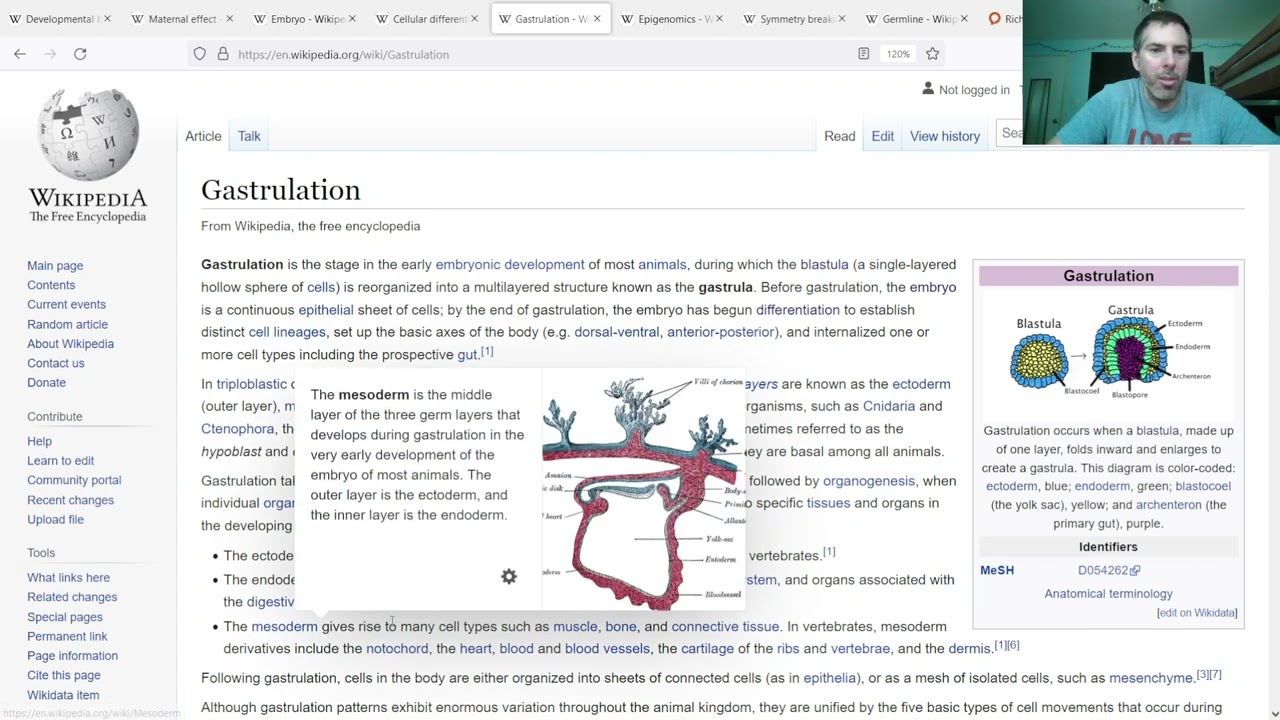Viewport: 1280px width, 720px height.
Task: Close the Symmetry breaking tab
Action: (x=841, y=19)
